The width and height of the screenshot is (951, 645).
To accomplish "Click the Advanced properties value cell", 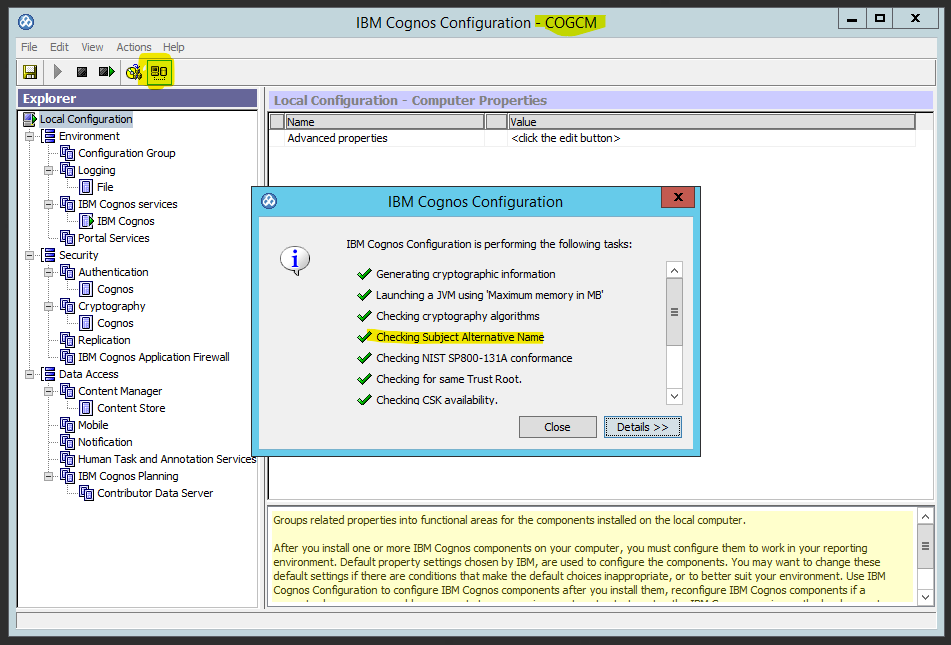I will 711,138.
